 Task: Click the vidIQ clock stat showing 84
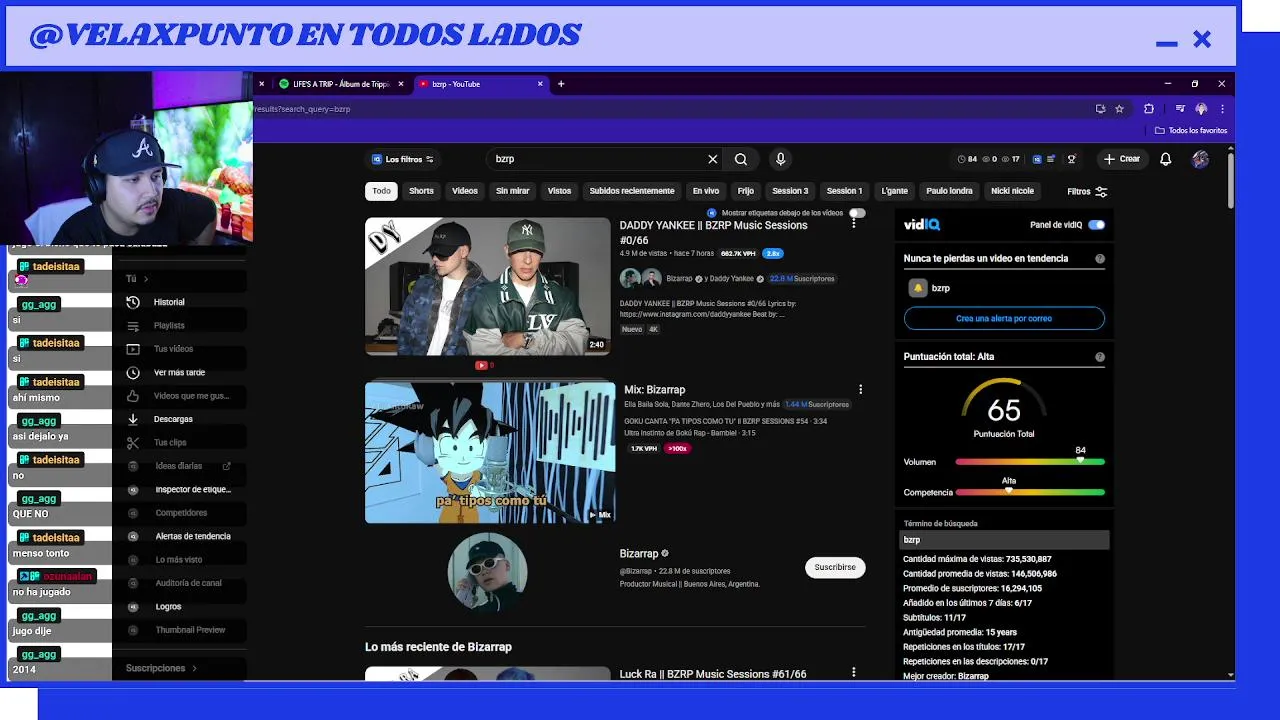click(967, 159)
